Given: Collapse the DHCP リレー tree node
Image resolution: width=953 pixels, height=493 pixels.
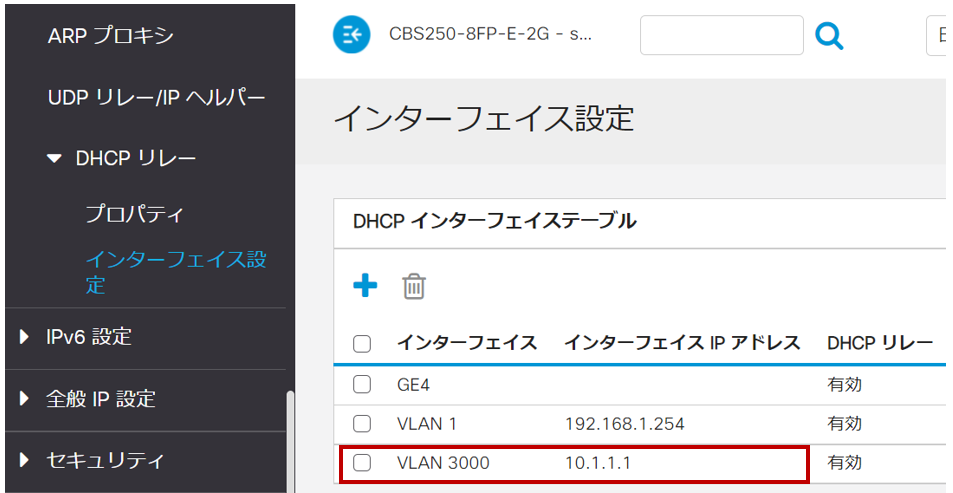Looking at the screenshot, I should coord(54,159).
